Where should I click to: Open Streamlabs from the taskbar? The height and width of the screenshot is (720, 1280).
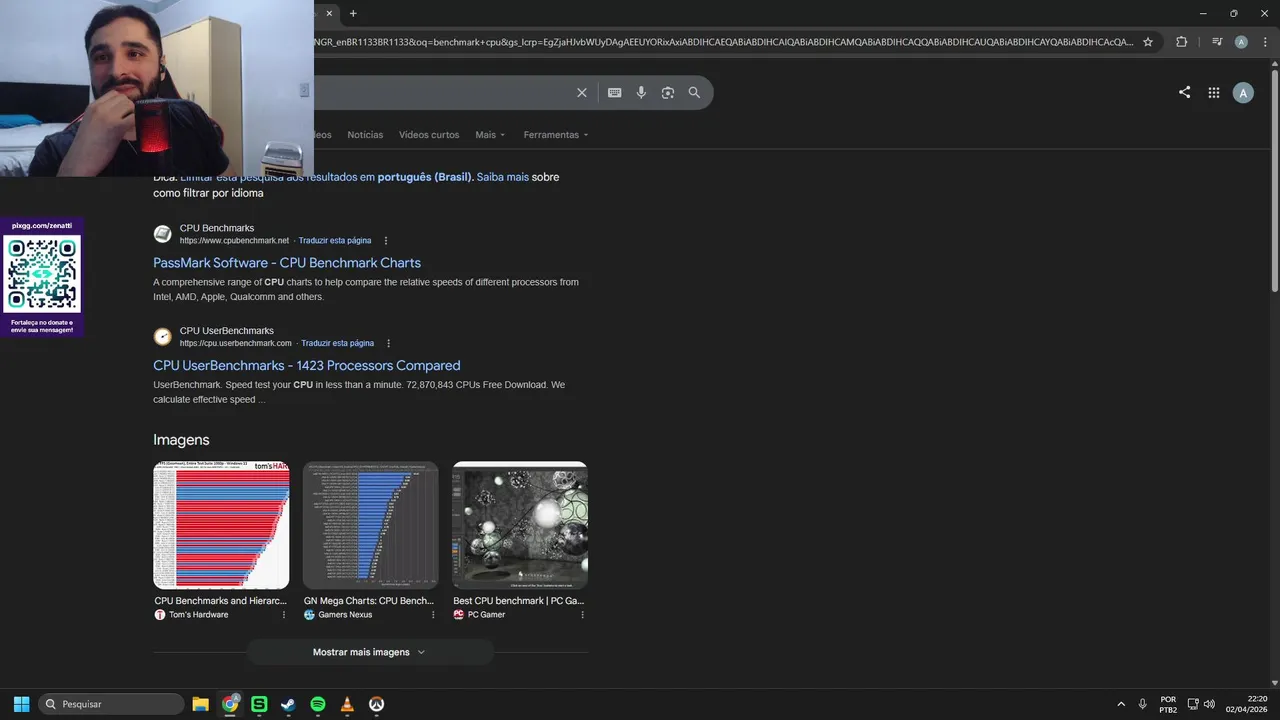tap(259, 704)
